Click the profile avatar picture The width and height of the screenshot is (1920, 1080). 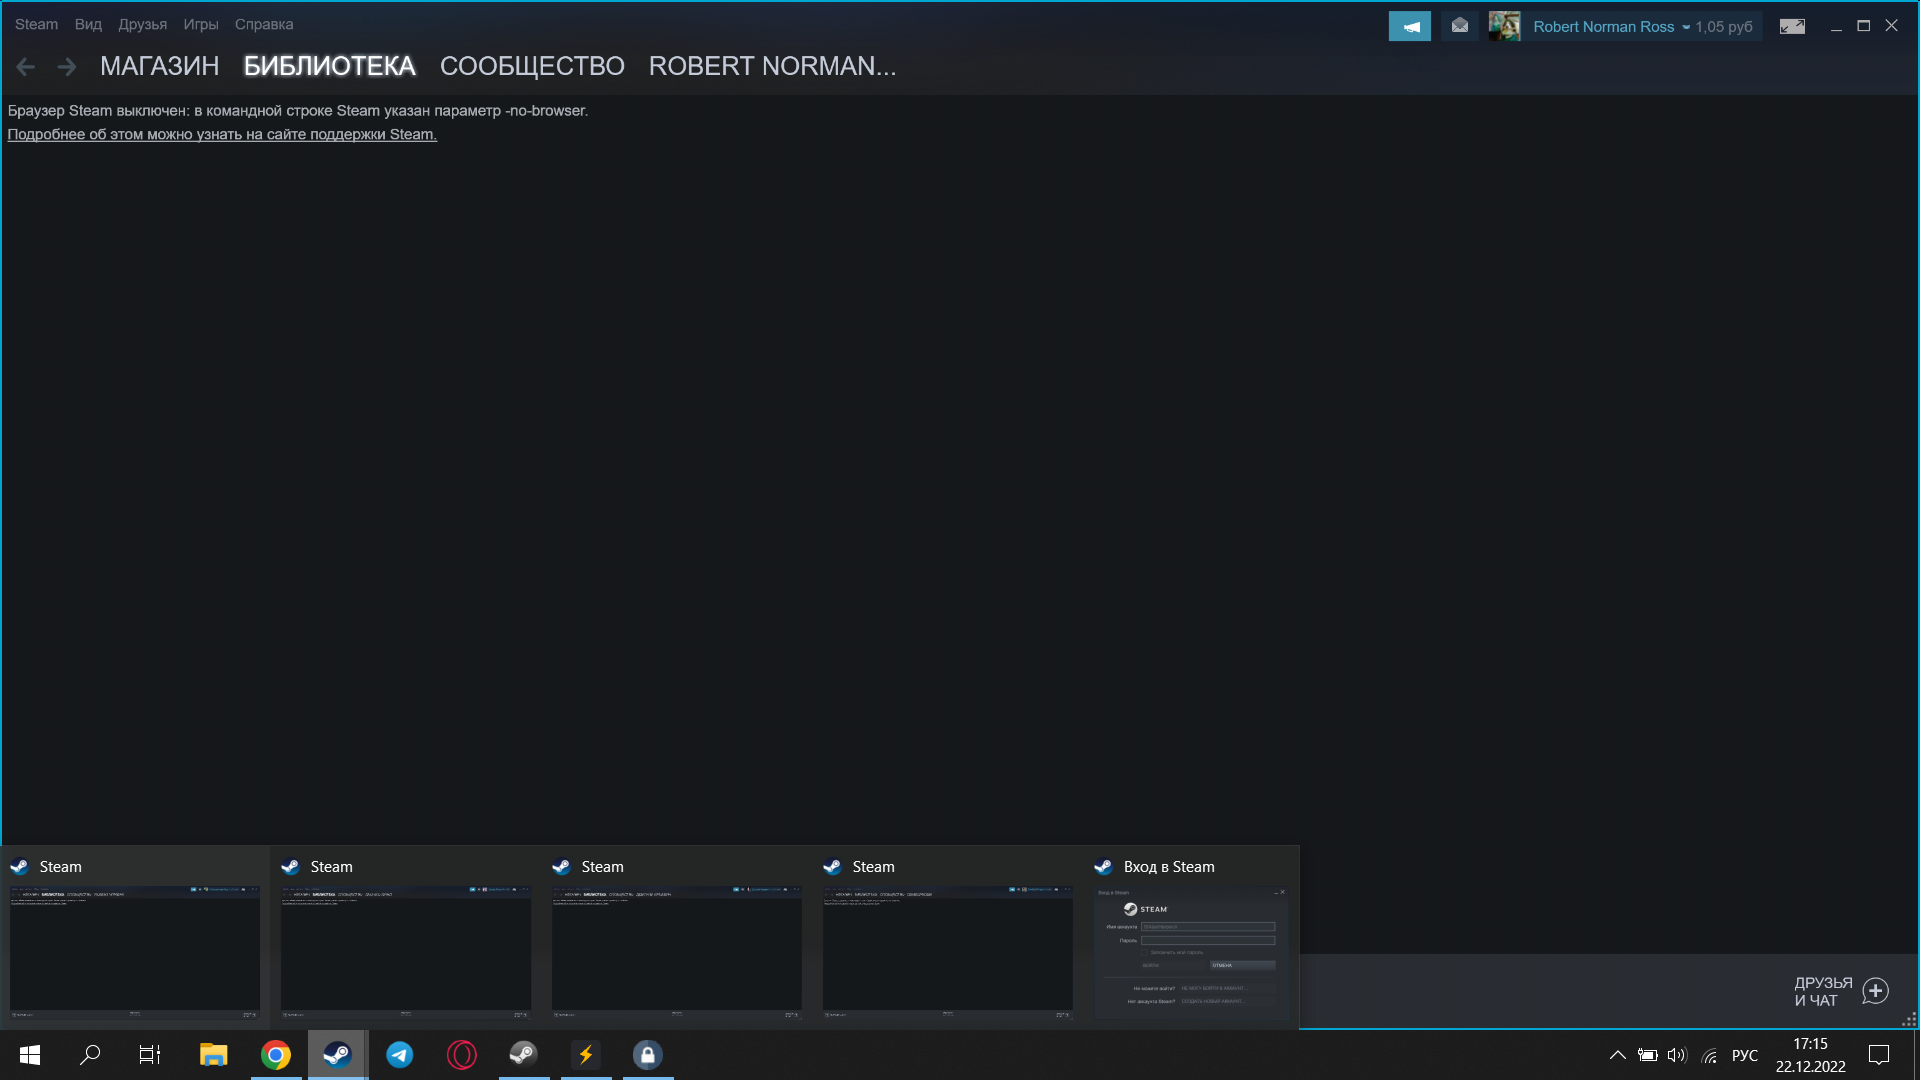pyautogui.click(x=1504, y=26)
